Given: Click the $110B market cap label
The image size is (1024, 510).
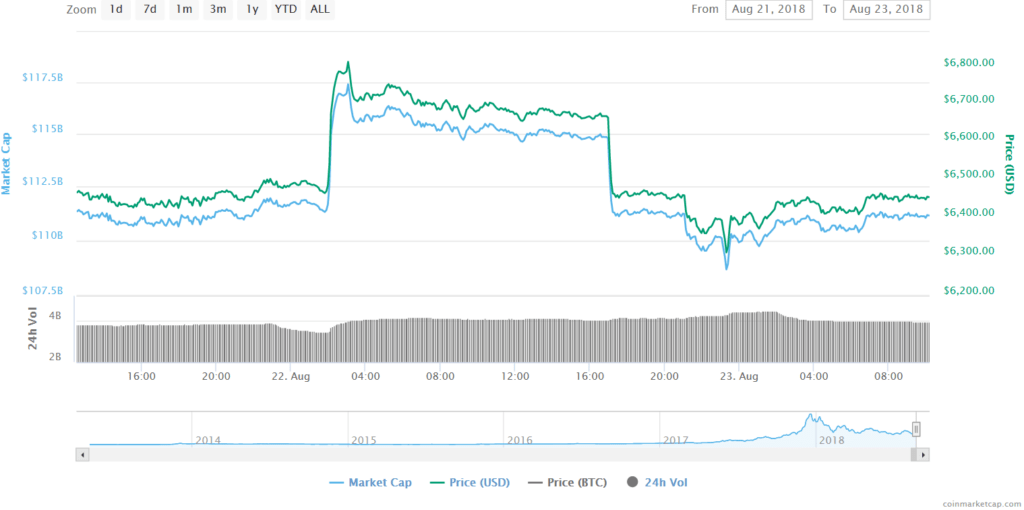Looking at the screenshot, I should 48,235.
